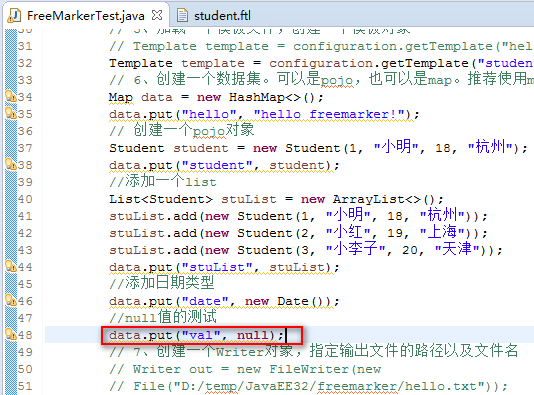Click line number 37 in the gutter
This screenshot has width=534, height=395.
coord(25,148)
